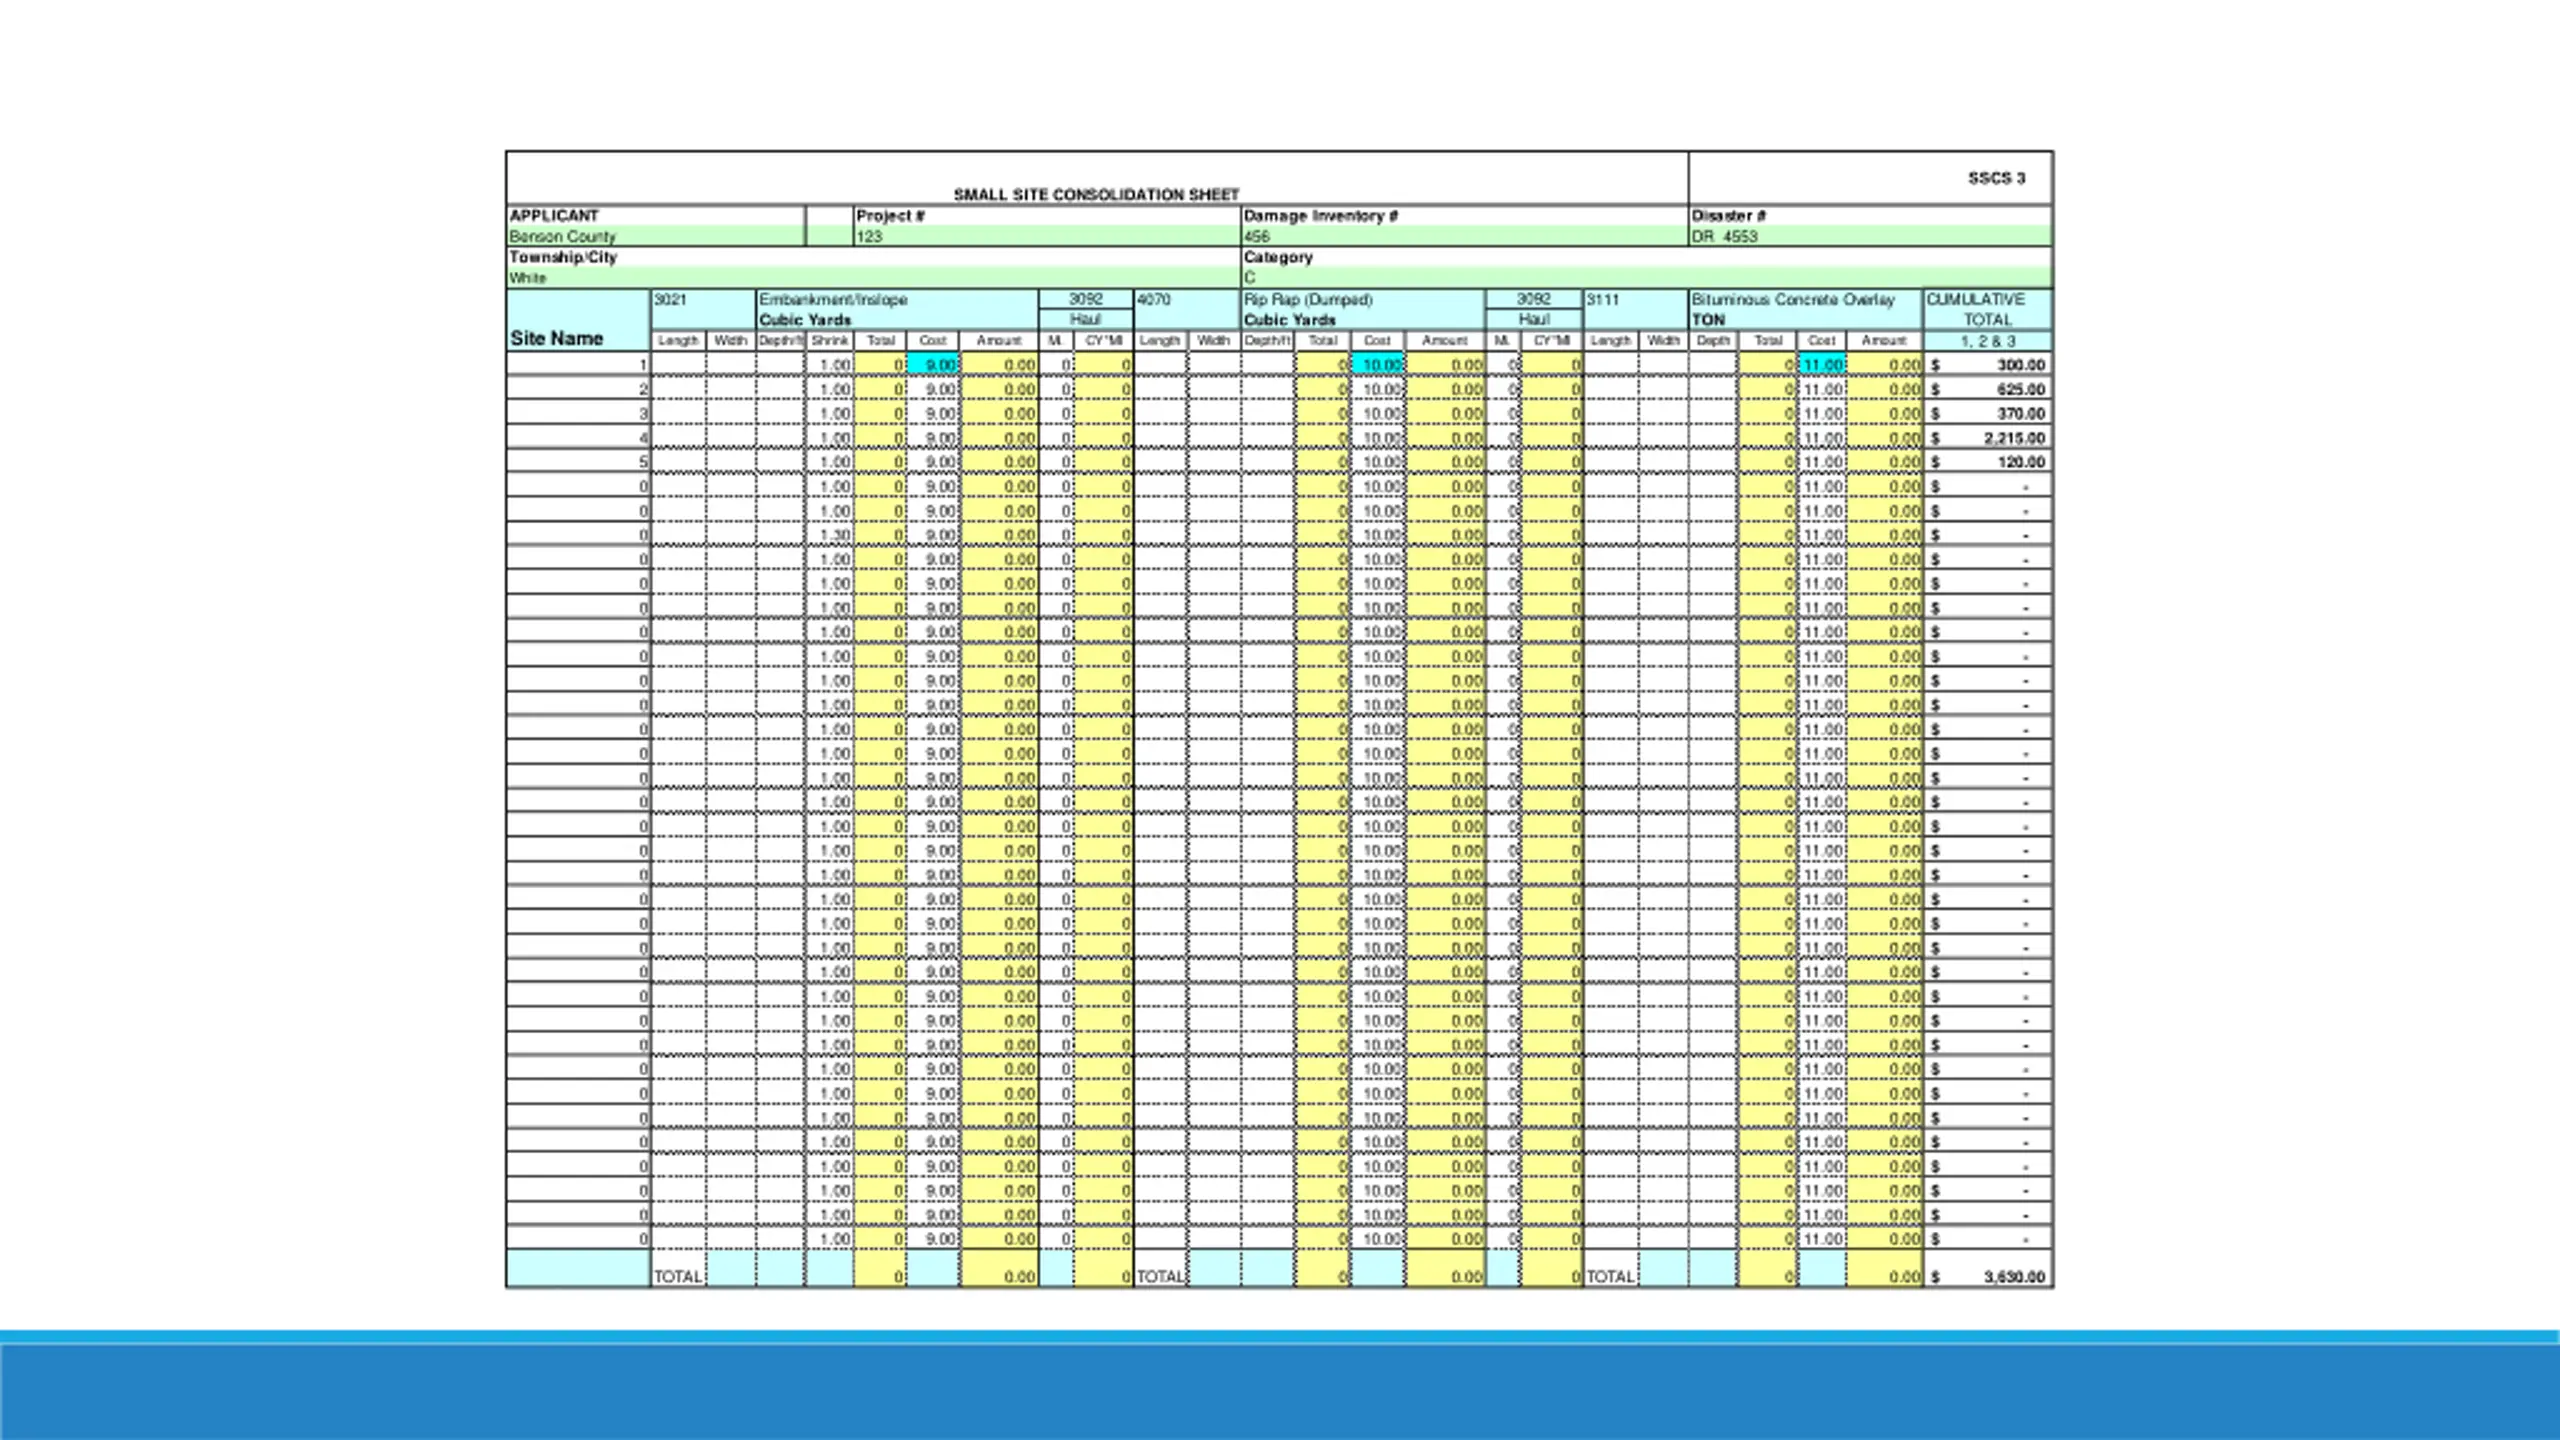Click the 3021 item code cell
The height and width of the screenshot is (1440, 2560).
[x=703, y=300]
